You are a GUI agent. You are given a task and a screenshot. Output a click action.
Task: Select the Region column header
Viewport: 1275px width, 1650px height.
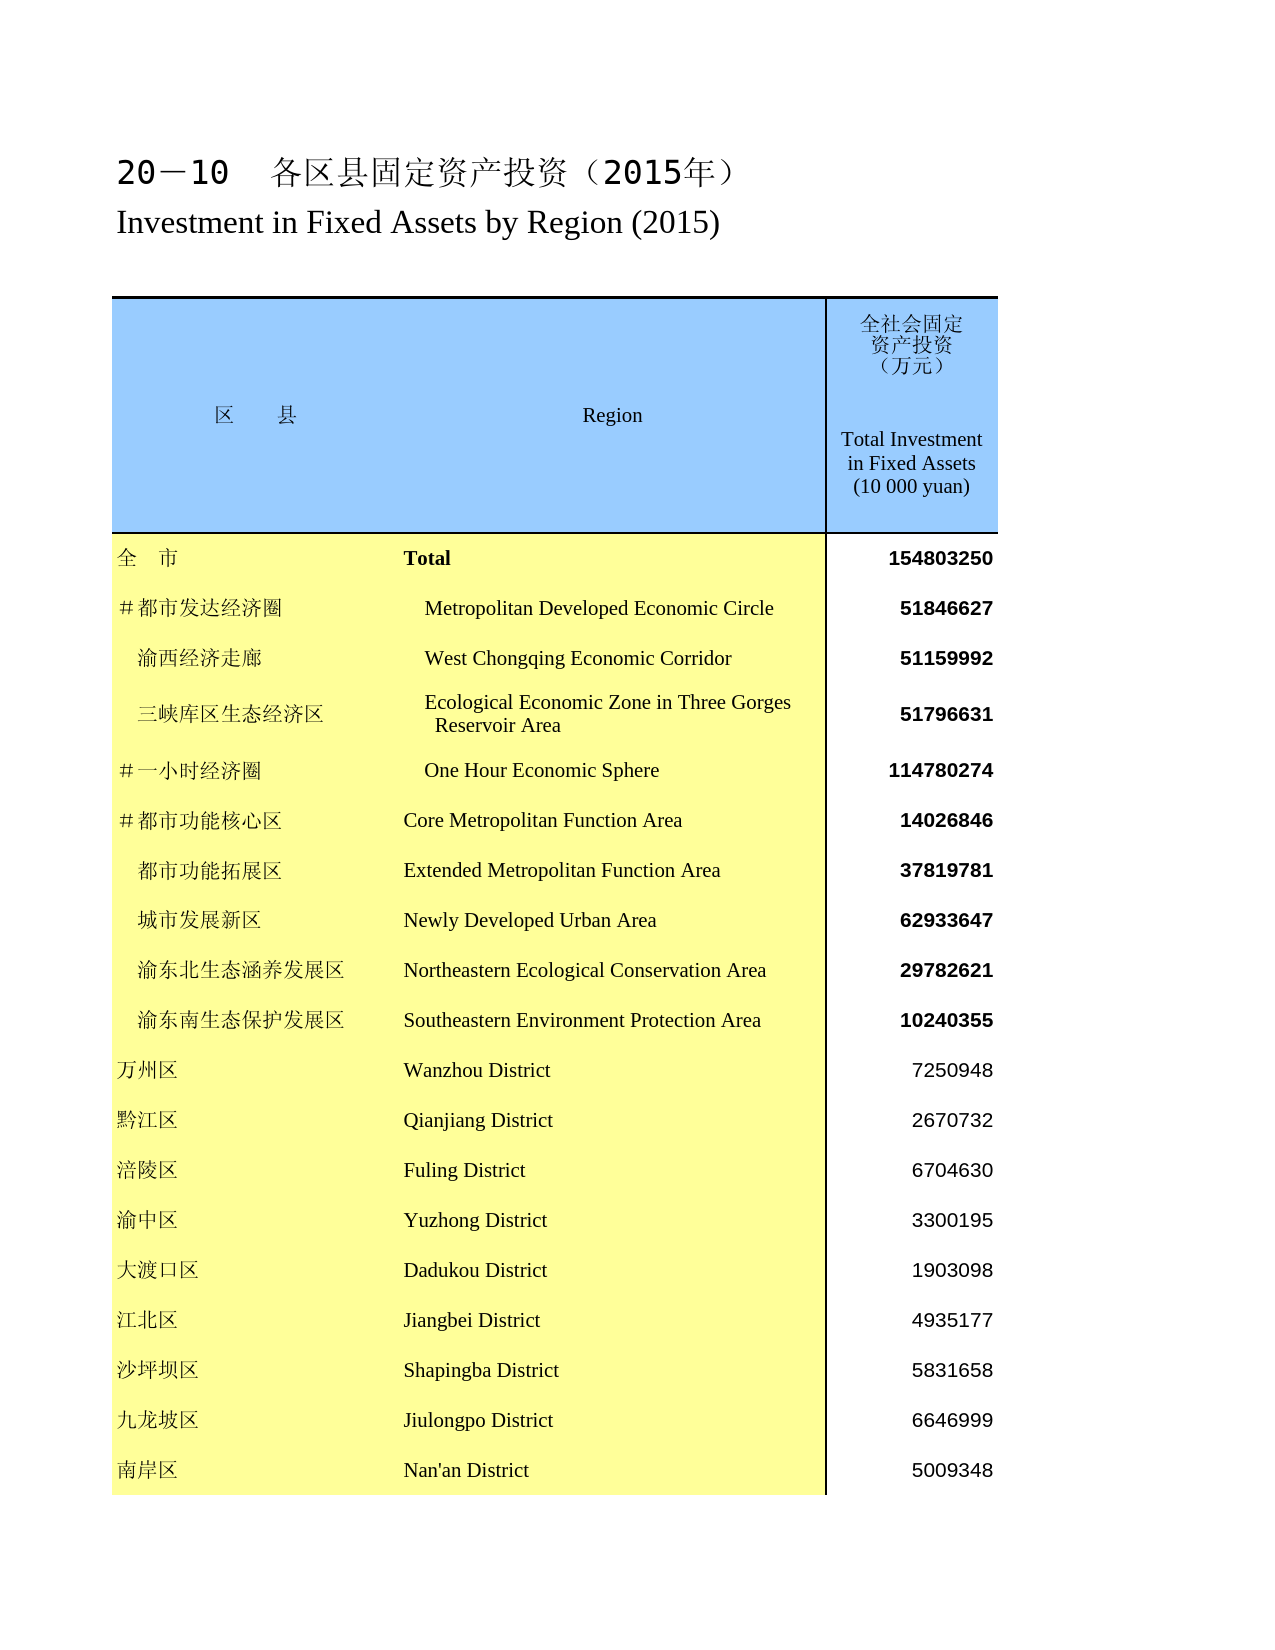(612, 415)
